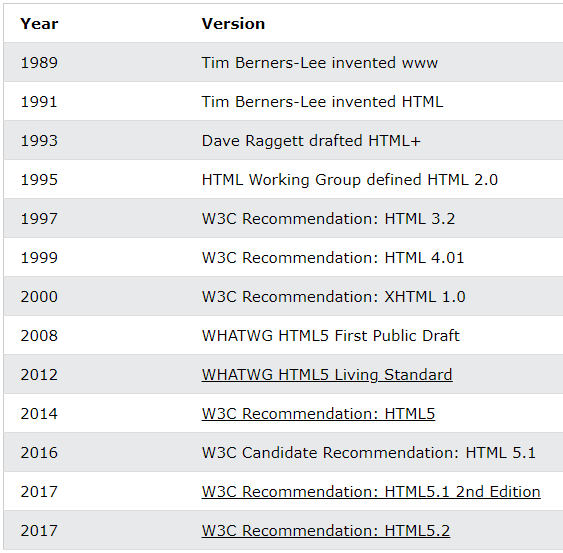Click W3C Recommendation: HTML 3.2 text

coord(328,219)
